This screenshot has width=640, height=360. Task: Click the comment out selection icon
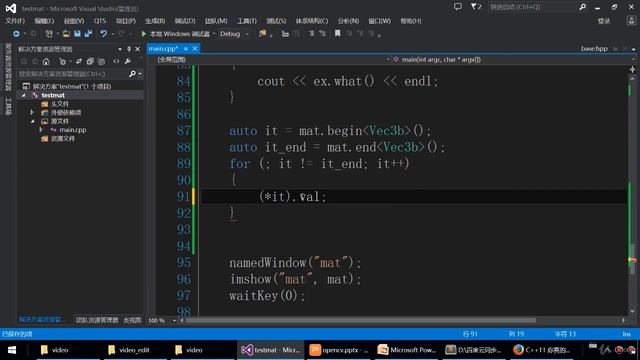tap(311, 34)
